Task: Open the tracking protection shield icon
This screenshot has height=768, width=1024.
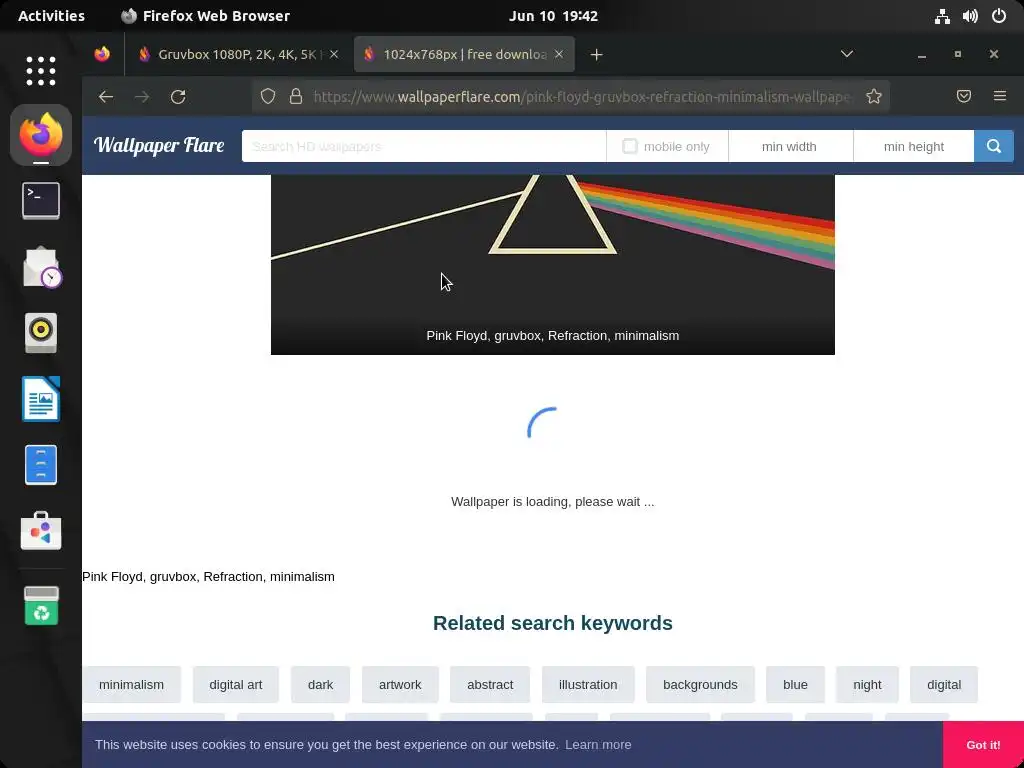Action: (268, 97)
